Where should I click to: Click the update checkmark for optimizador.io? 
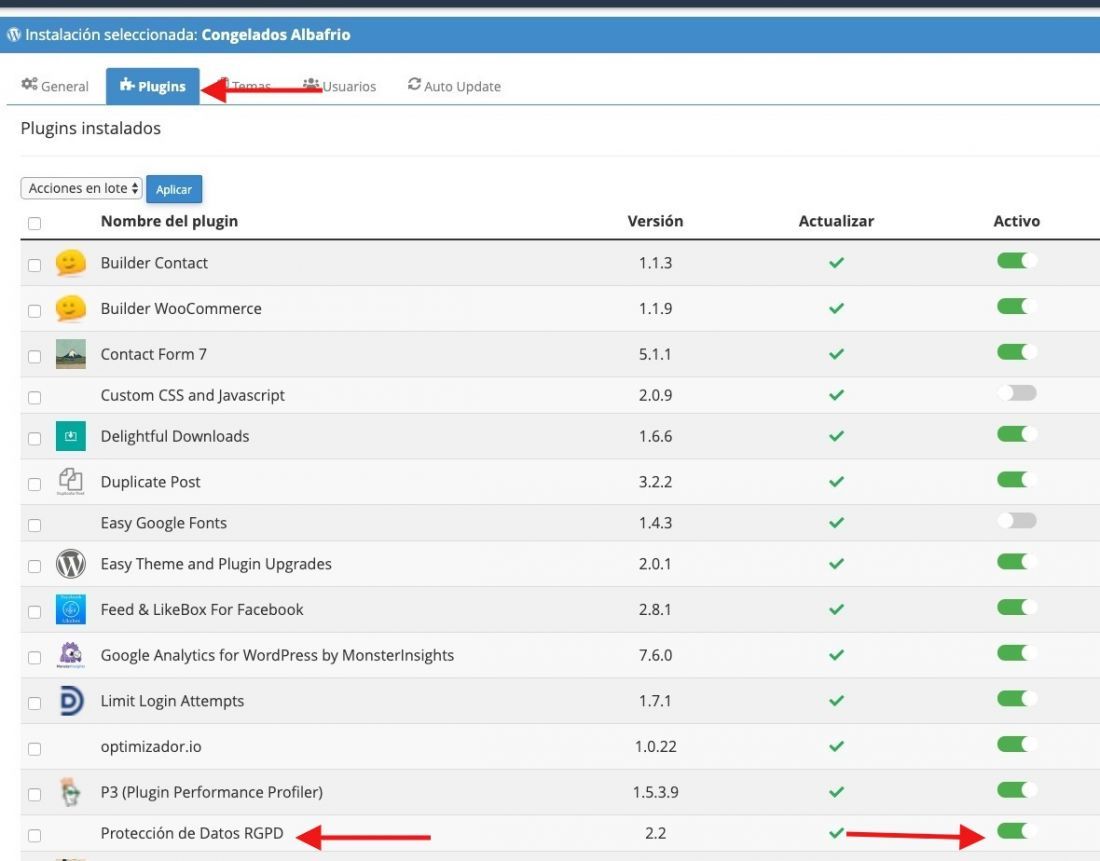click(836, 746)
